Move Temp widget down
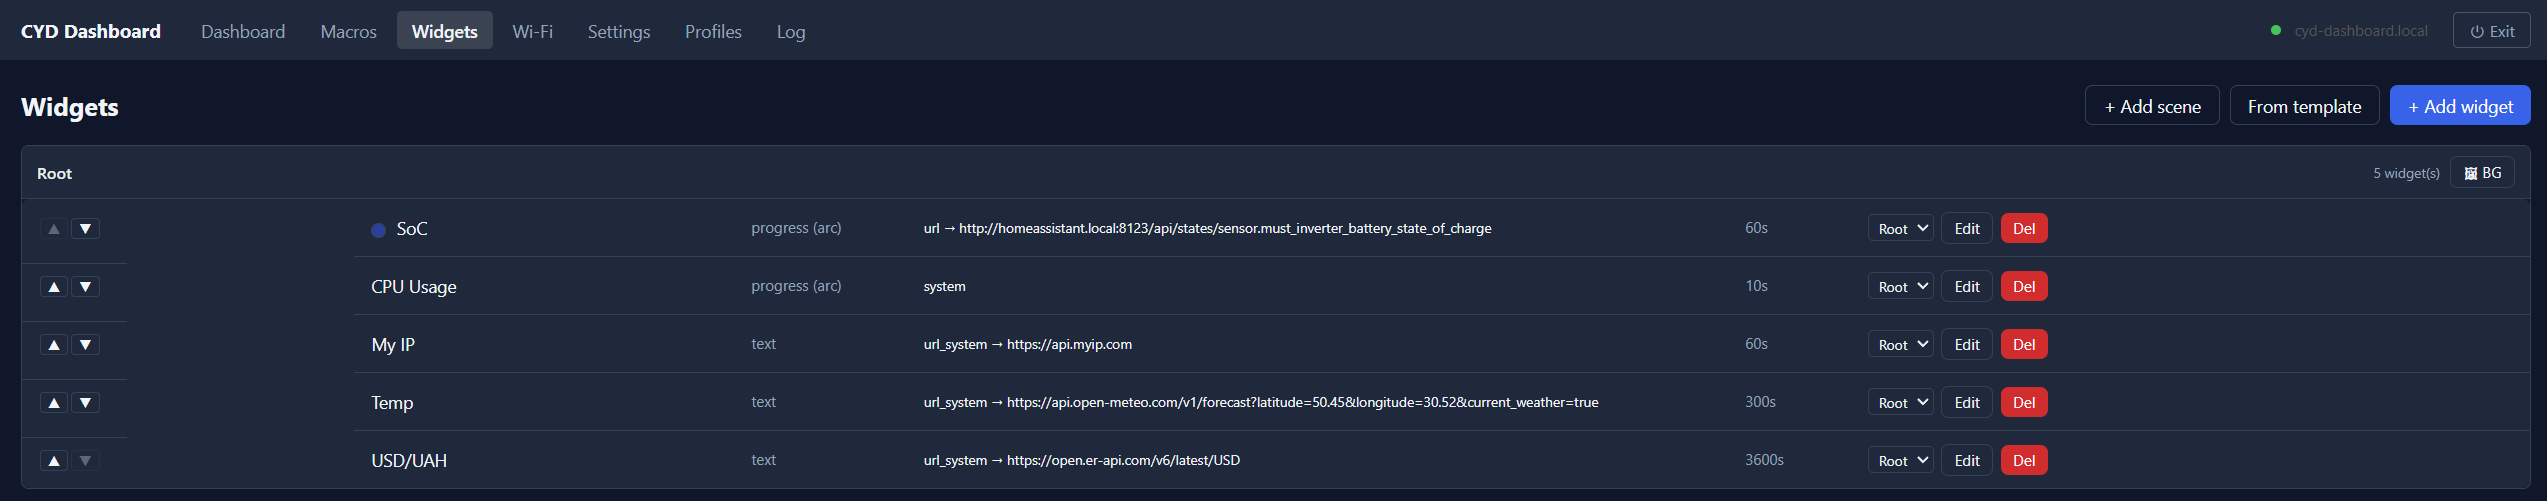The image size is (2547, 501). [x=86, y=403]
